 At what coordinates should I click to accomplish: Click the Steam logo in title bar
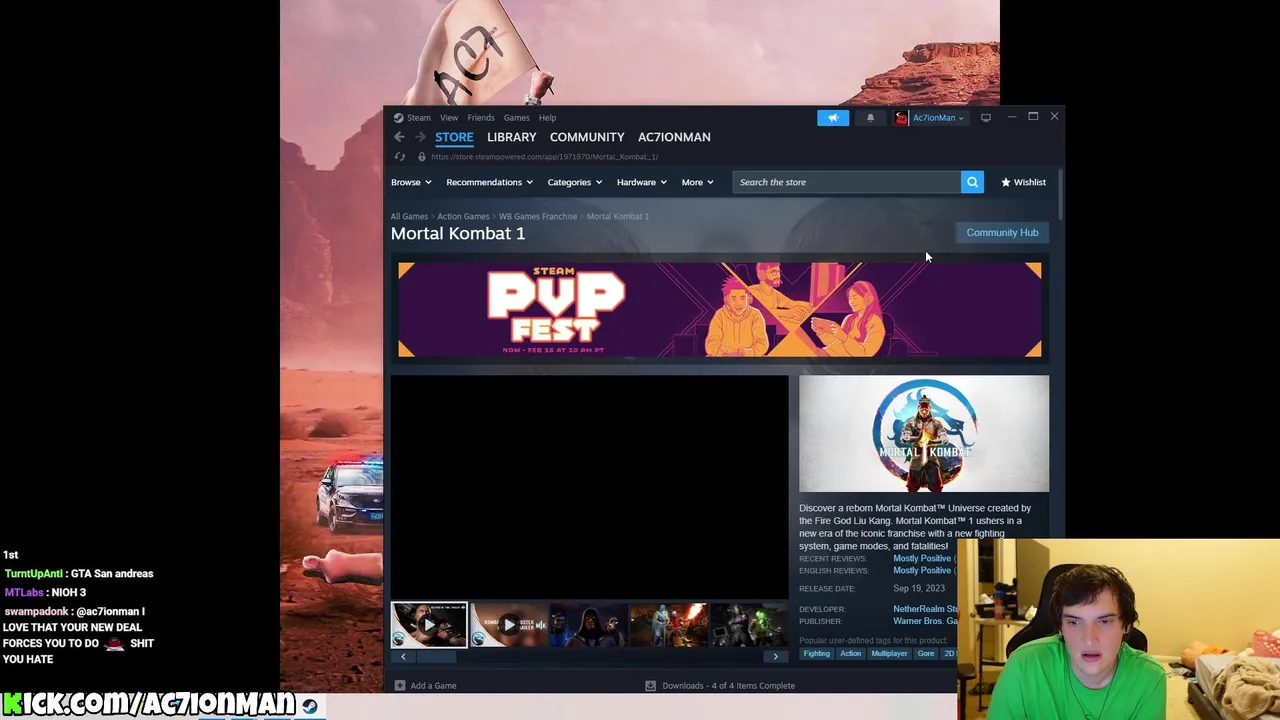398,118
